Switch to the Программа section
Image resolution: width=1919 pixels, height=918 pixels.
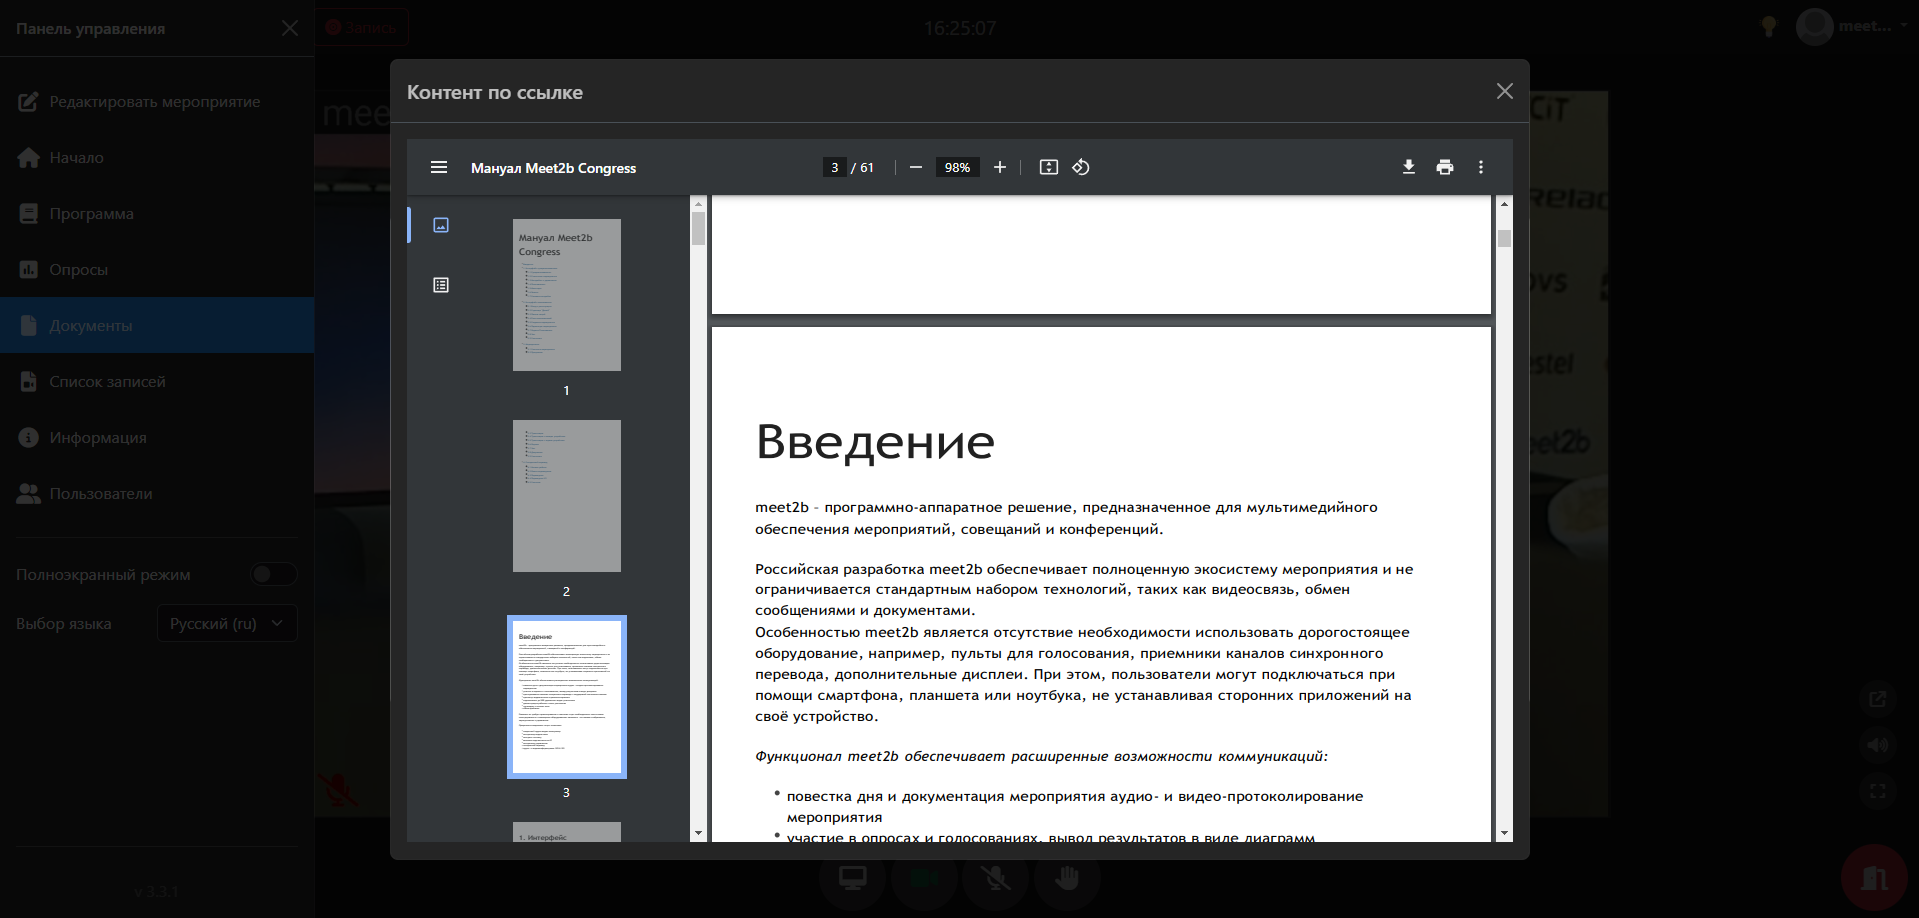click(x=92, y=213)
